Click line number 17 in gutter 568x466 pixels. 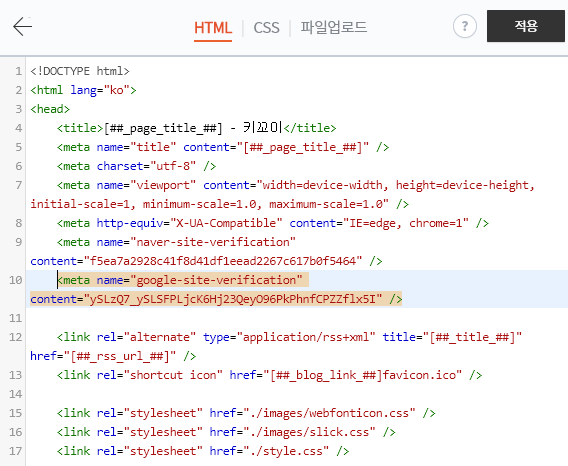pyautogui.click(x=16, y=451)
